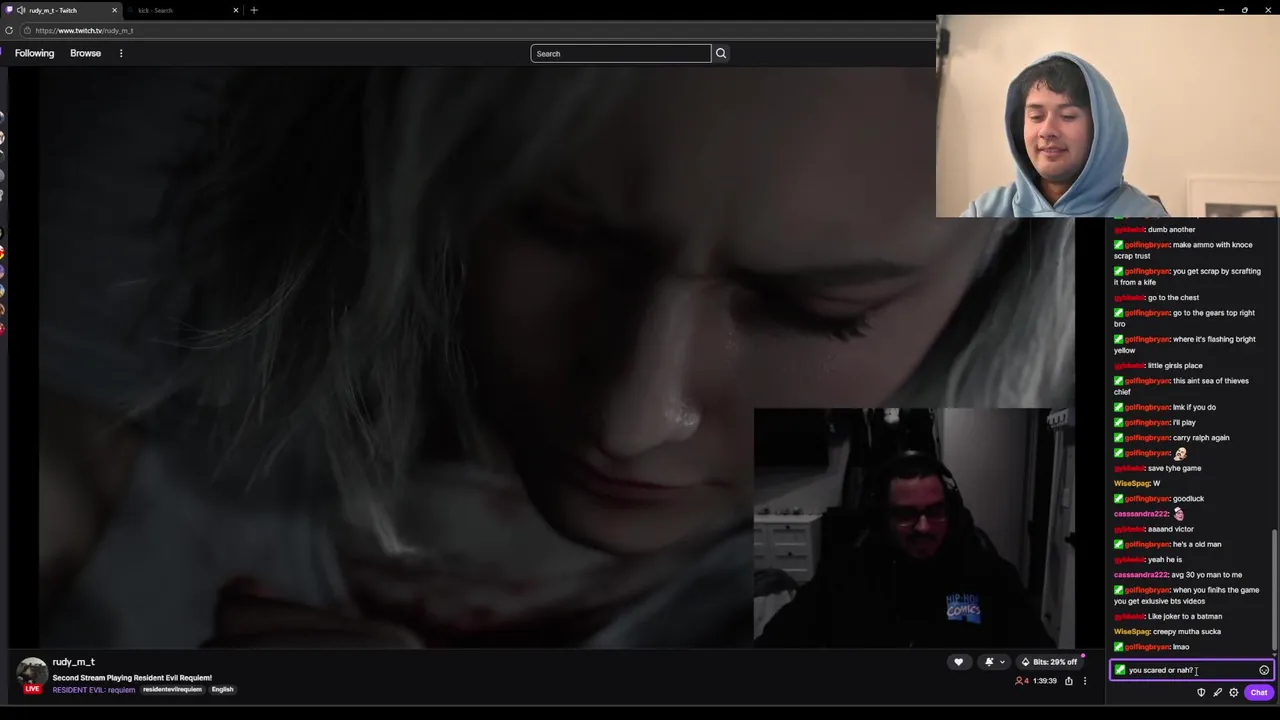The image size is (1280, 720).
Task: Click the stream title text
Action: click(132, 677)
